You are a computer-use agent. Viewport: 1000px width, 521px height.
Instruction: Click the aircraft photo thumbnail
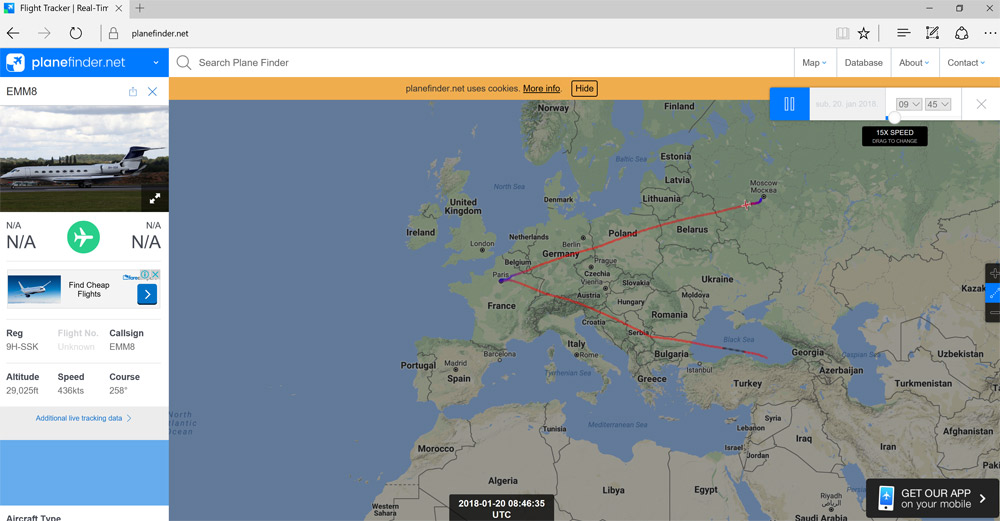[x=84, y=158]
